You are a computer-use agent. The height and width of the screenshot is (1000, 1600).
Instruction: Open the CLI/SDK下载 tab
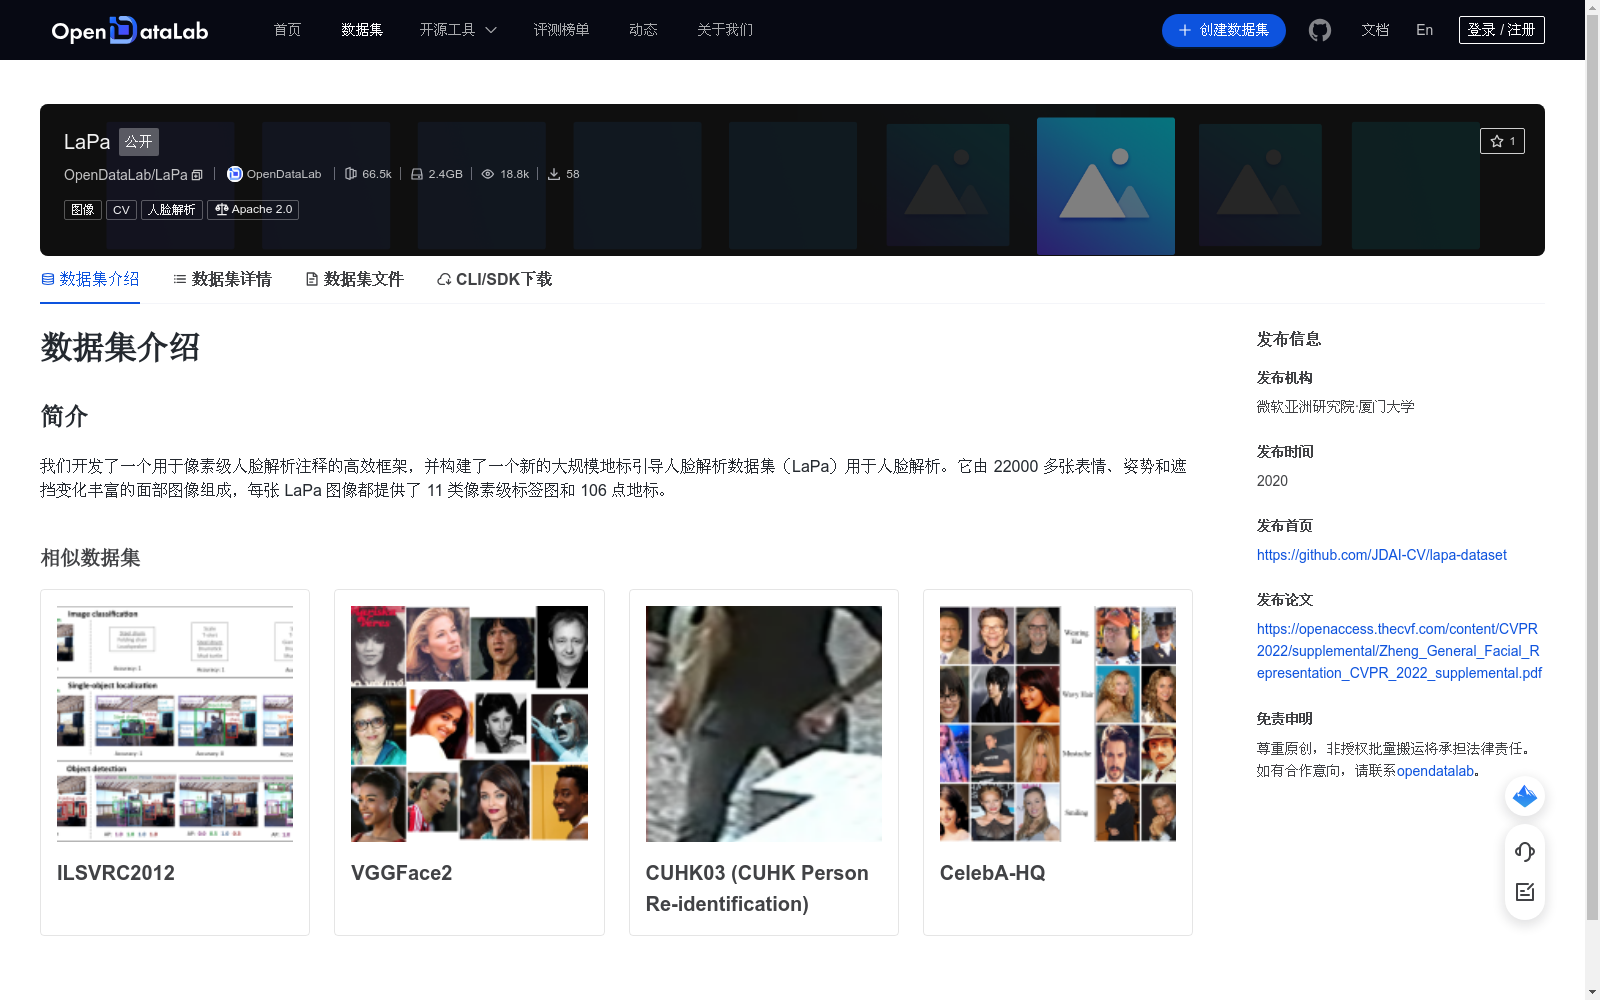(x=493, y=279)
